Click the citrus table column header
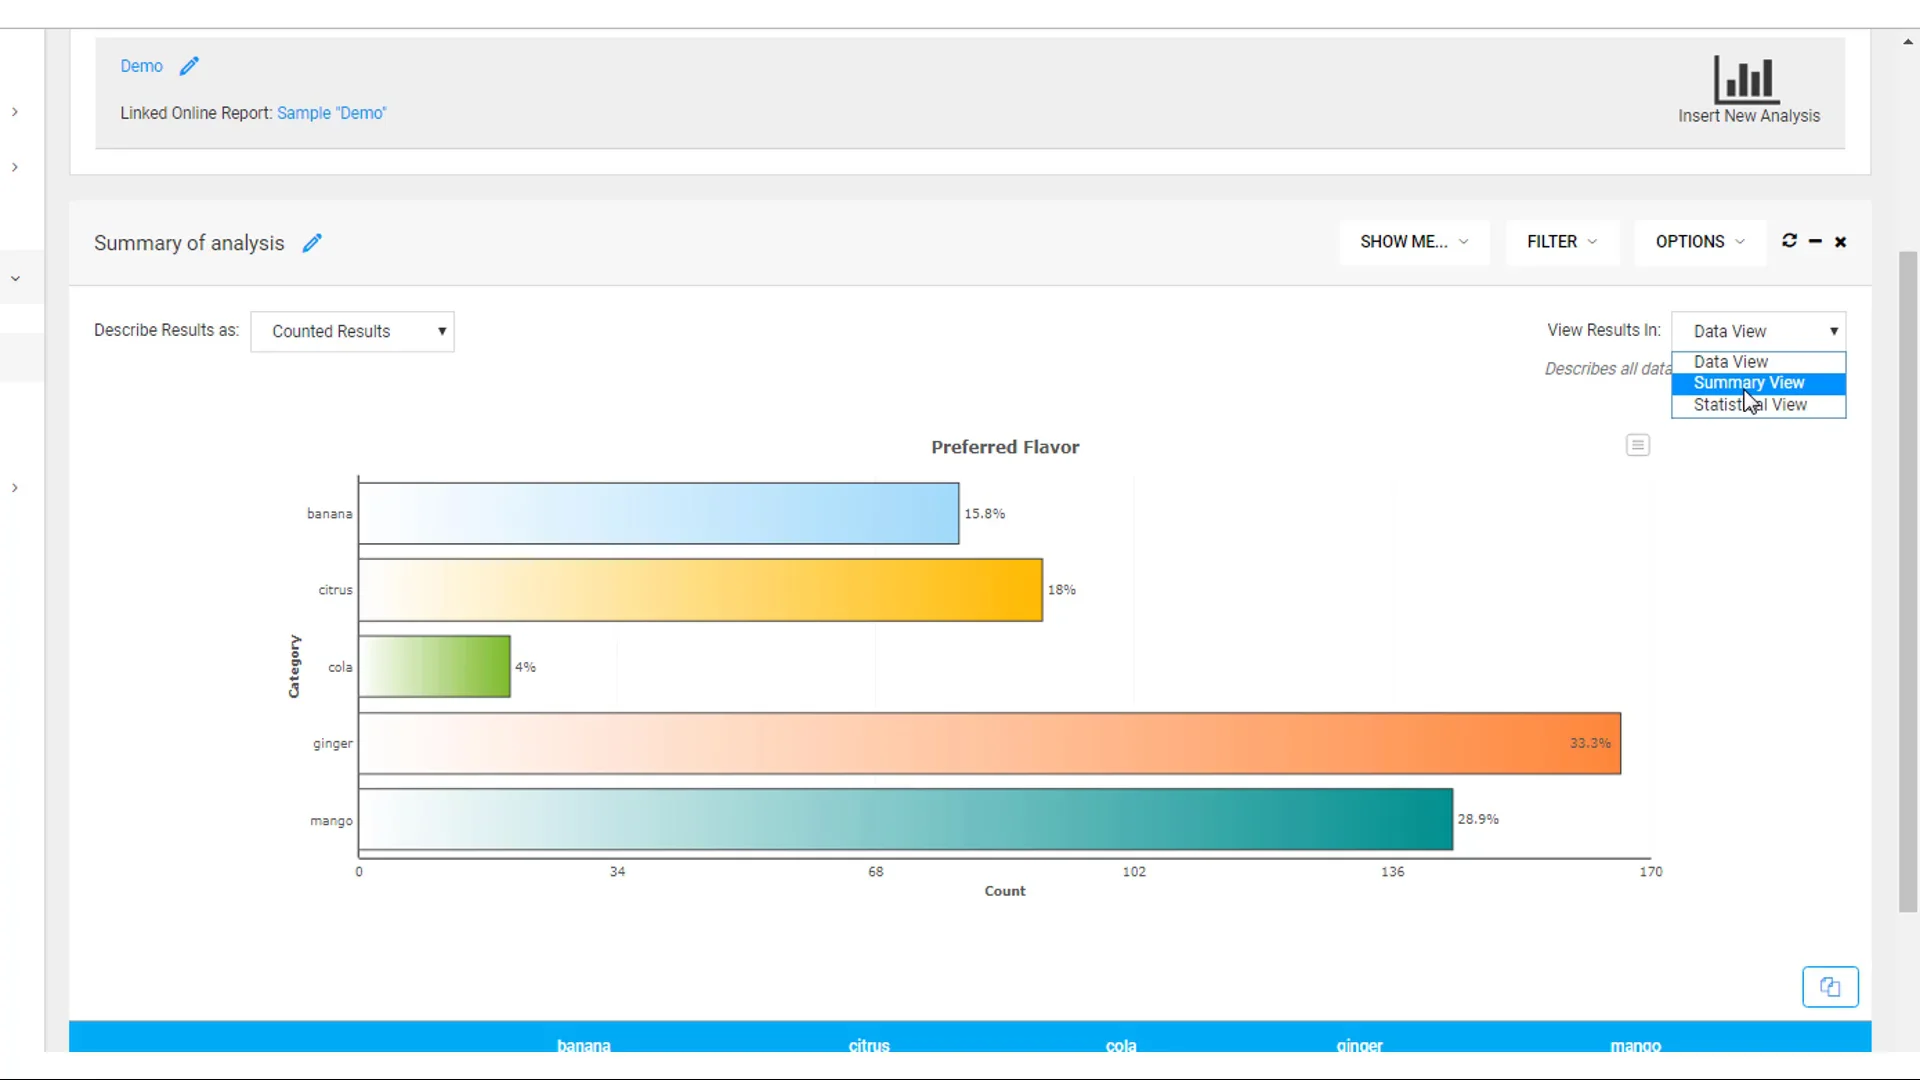Image resolution: width=1920 pixels, height=1080 pixels. click(869, 1045)
